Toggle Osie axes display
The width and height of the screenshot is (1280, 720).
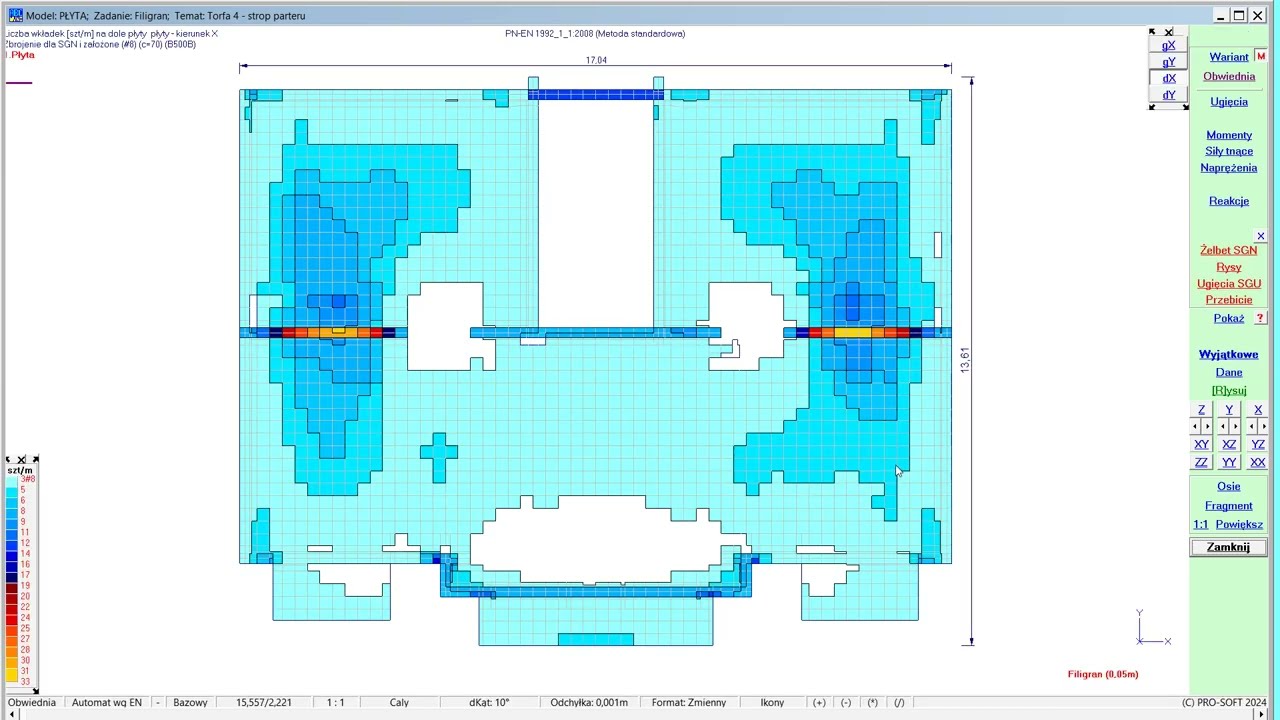1228,486
